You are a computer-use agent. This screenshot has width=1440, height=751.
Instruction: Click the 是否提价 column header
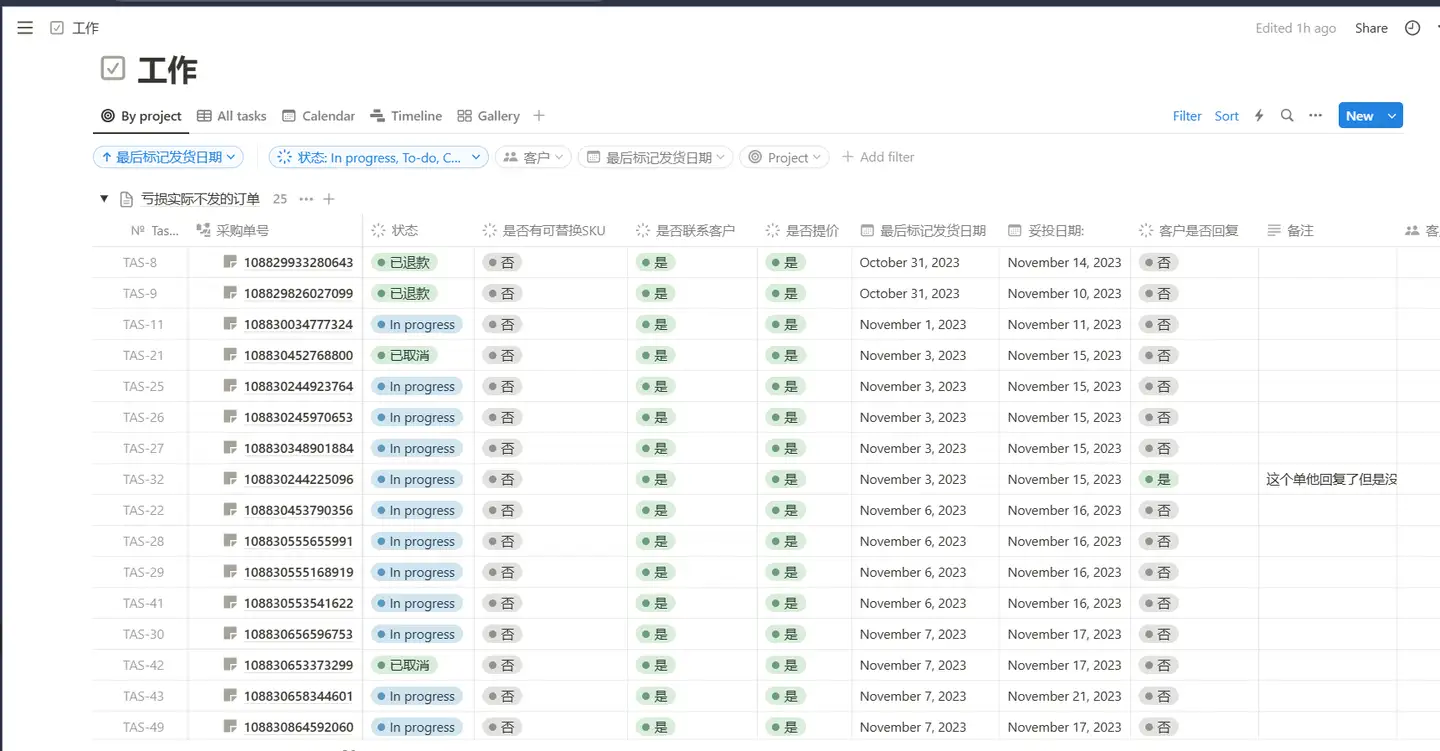click(x=805, y=231)
